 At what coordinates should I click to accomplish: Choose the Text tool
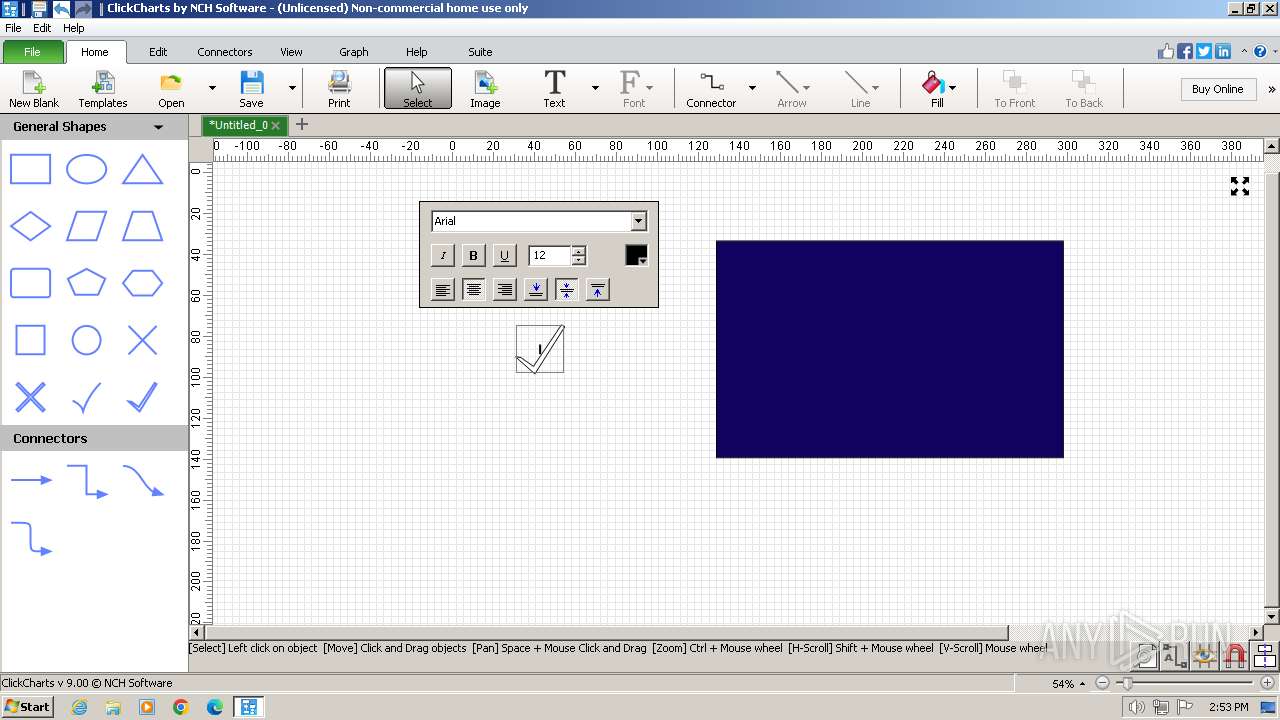(554, 89)
